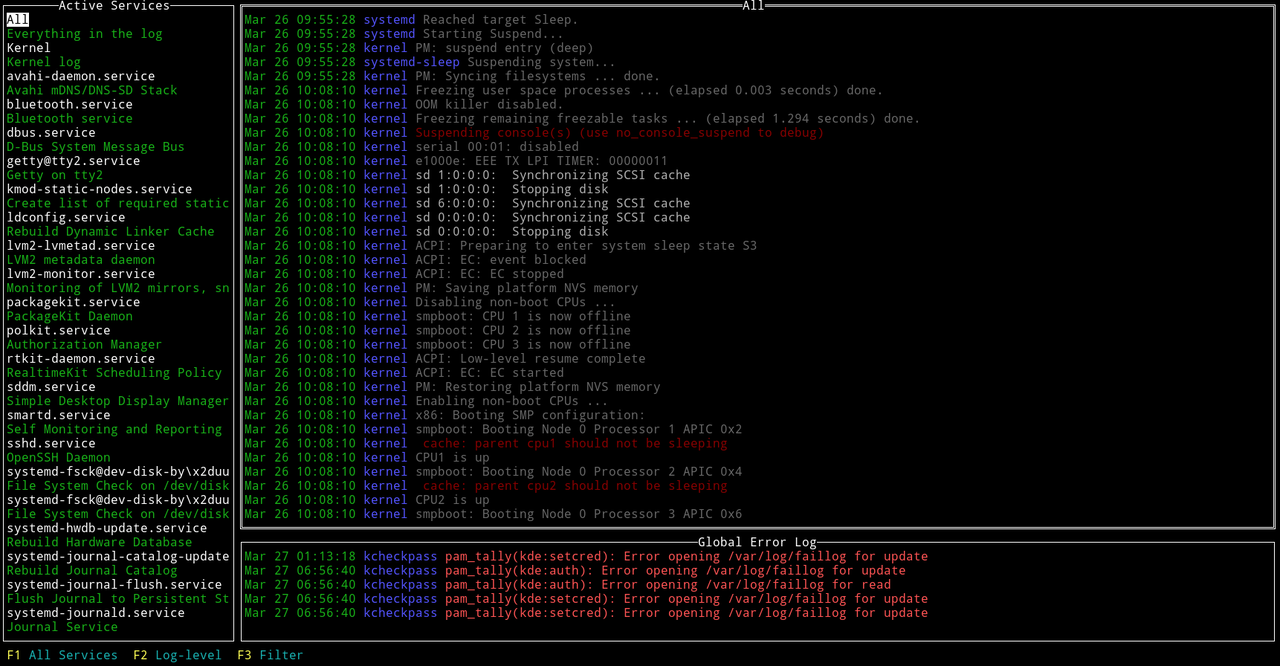Select packagekit.service entry
The height and width of the screenshot is (666, 1280).
point(73,302)
